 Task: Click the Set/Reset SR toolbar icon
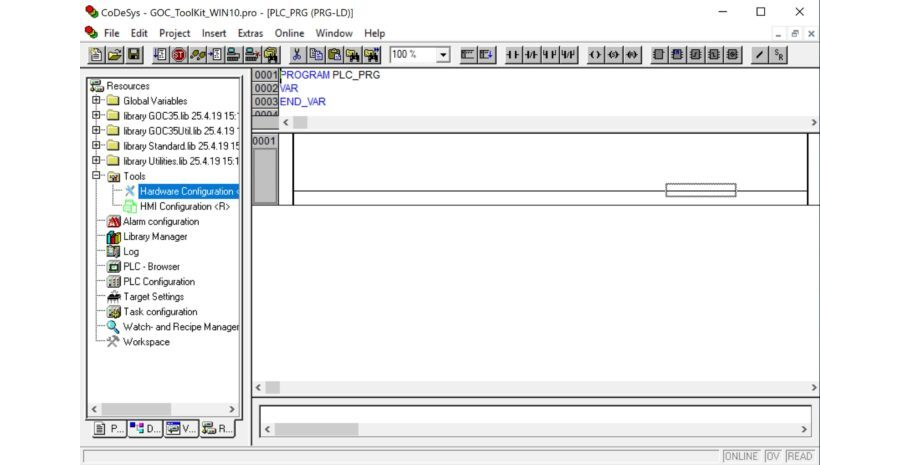777,55
